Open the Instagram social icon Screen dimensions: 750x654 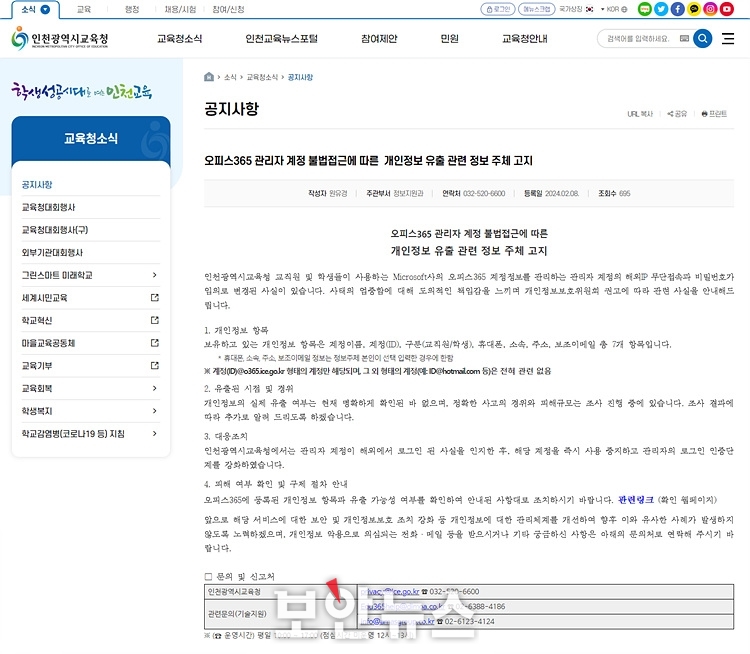[710, 9]
